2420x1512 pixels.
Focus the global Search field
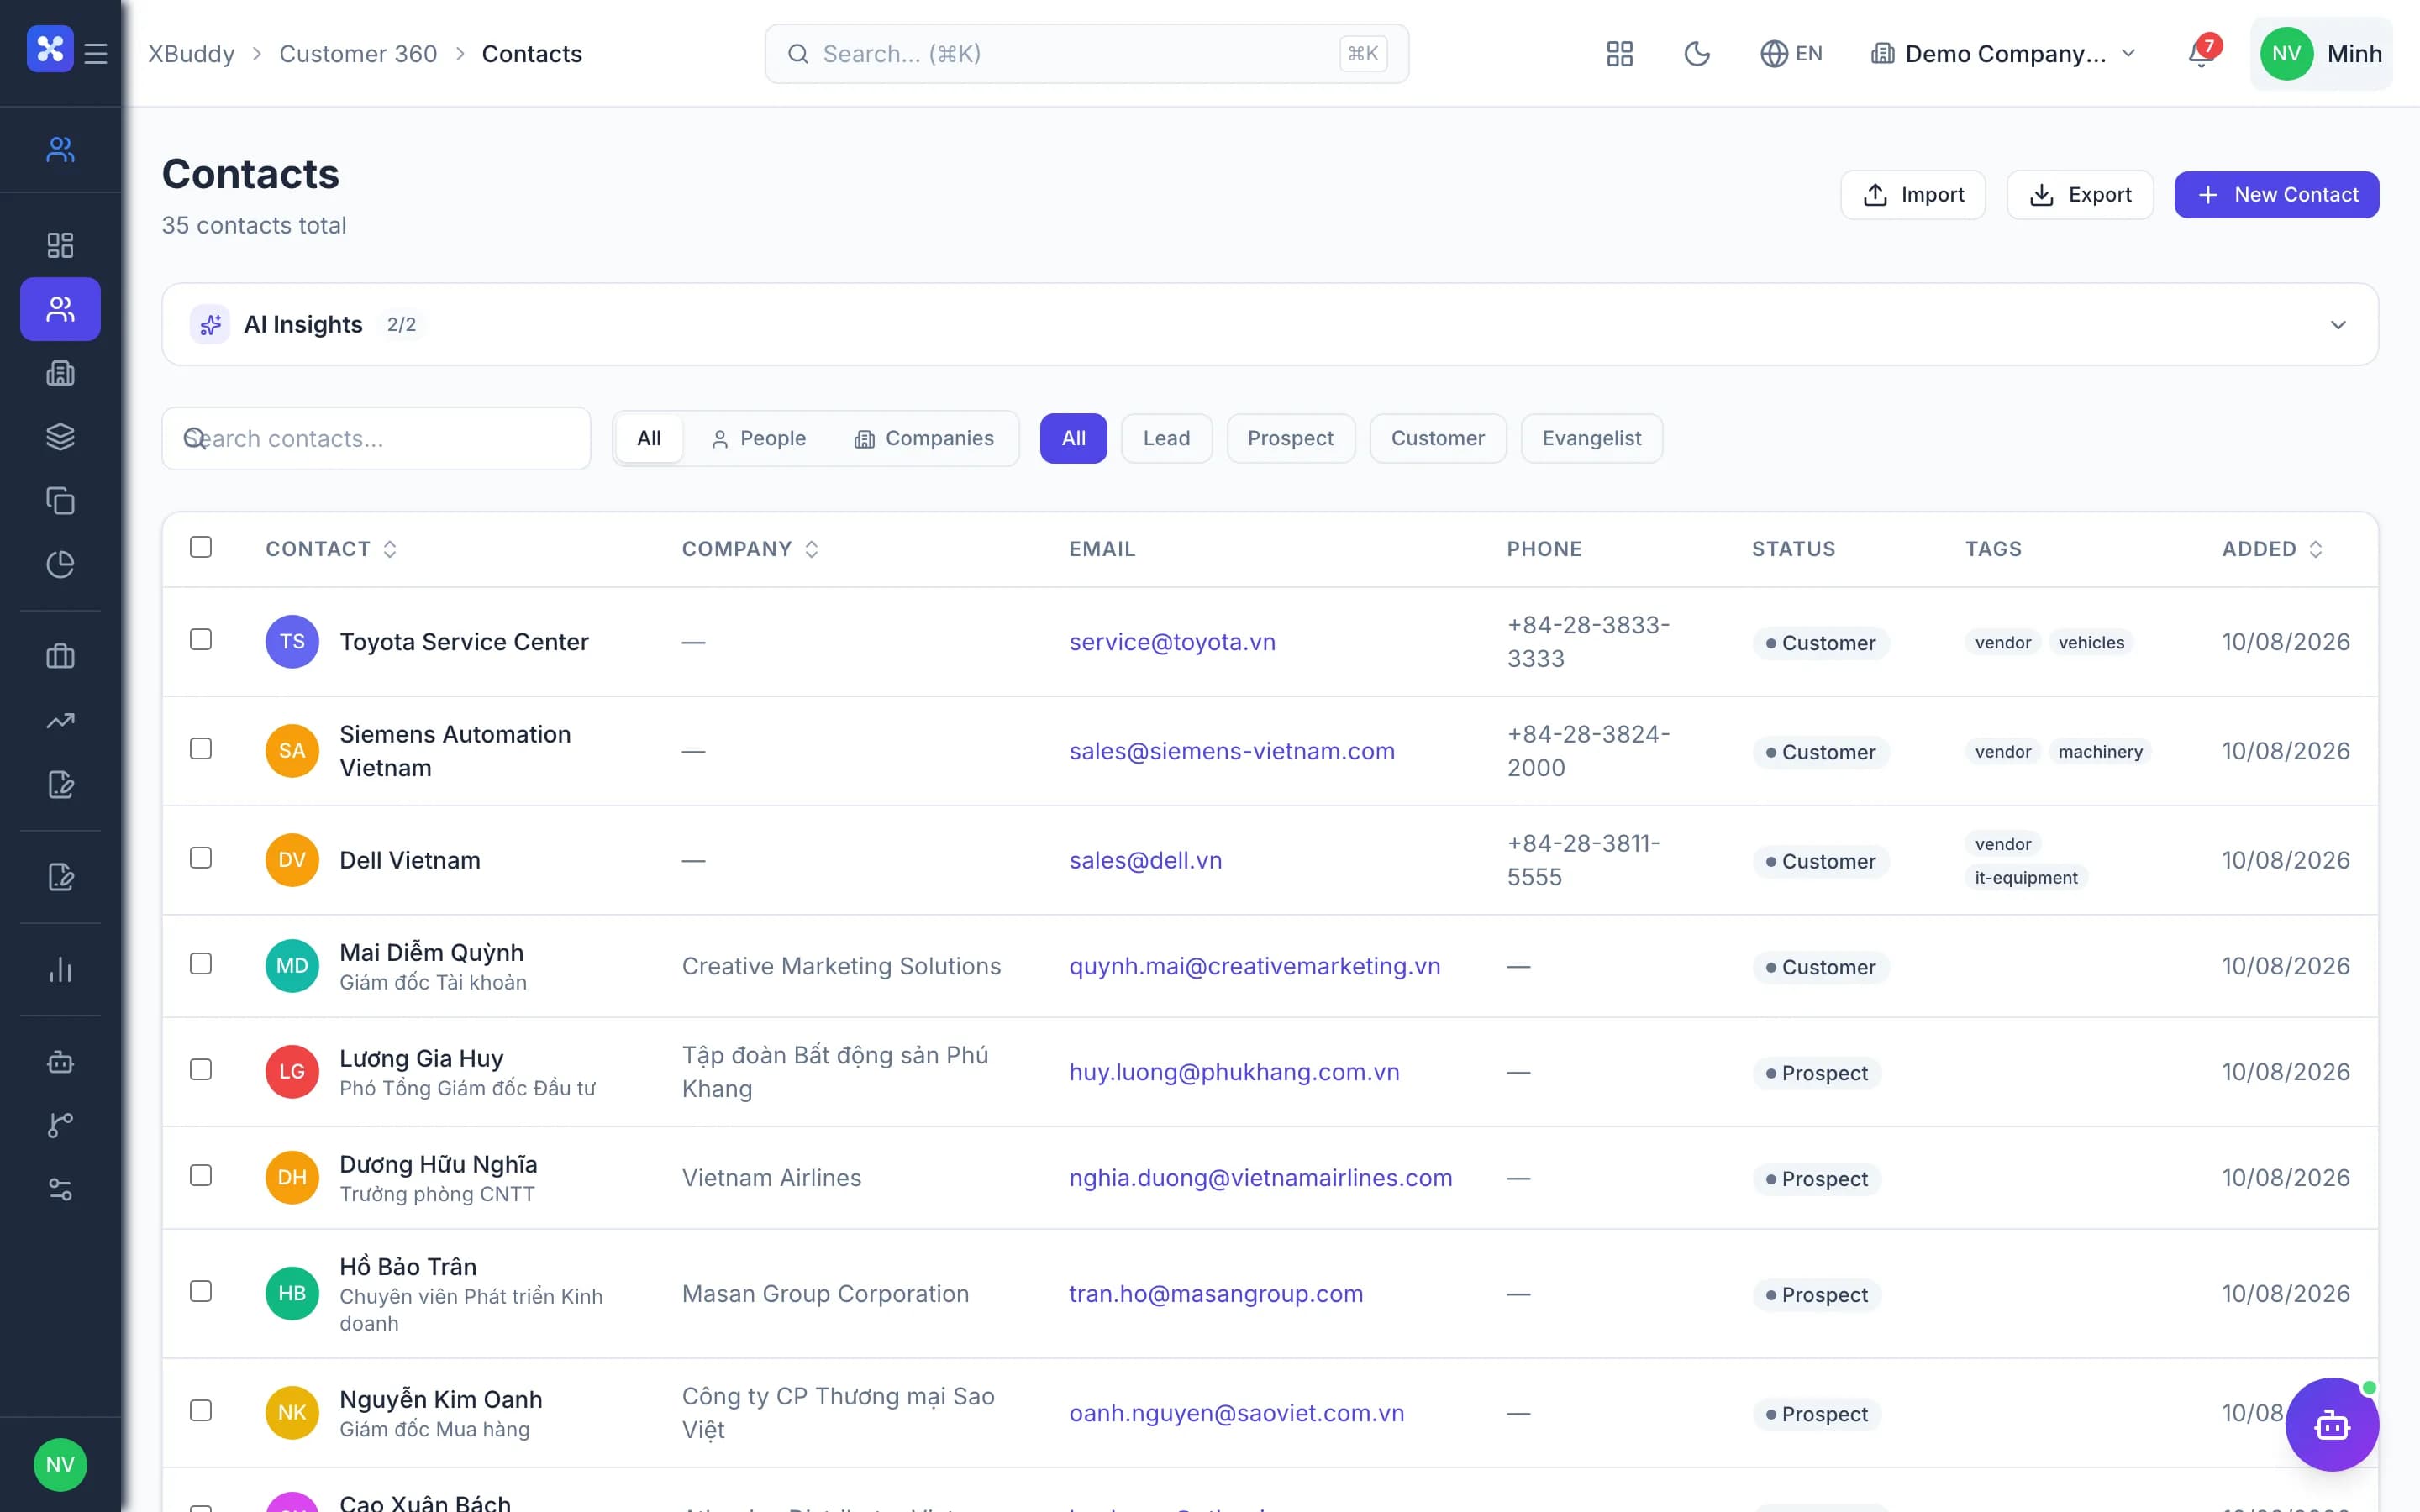1087,53
